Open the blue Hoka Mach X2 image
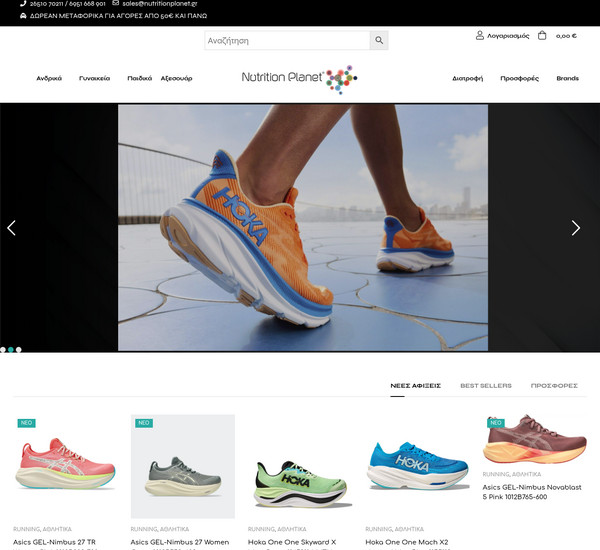The image size is (600, 550). coord(417,466)
